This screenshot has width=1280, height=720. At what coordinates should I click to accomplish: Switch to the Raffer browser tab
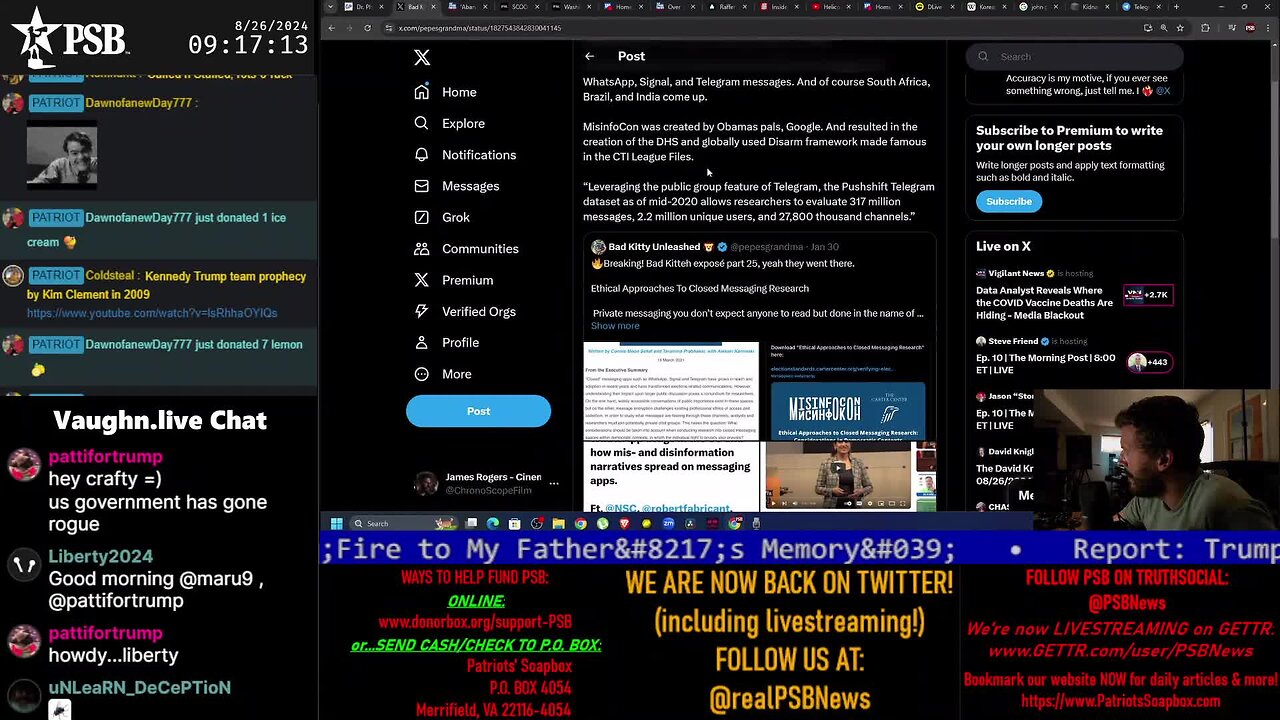(725, 7)
